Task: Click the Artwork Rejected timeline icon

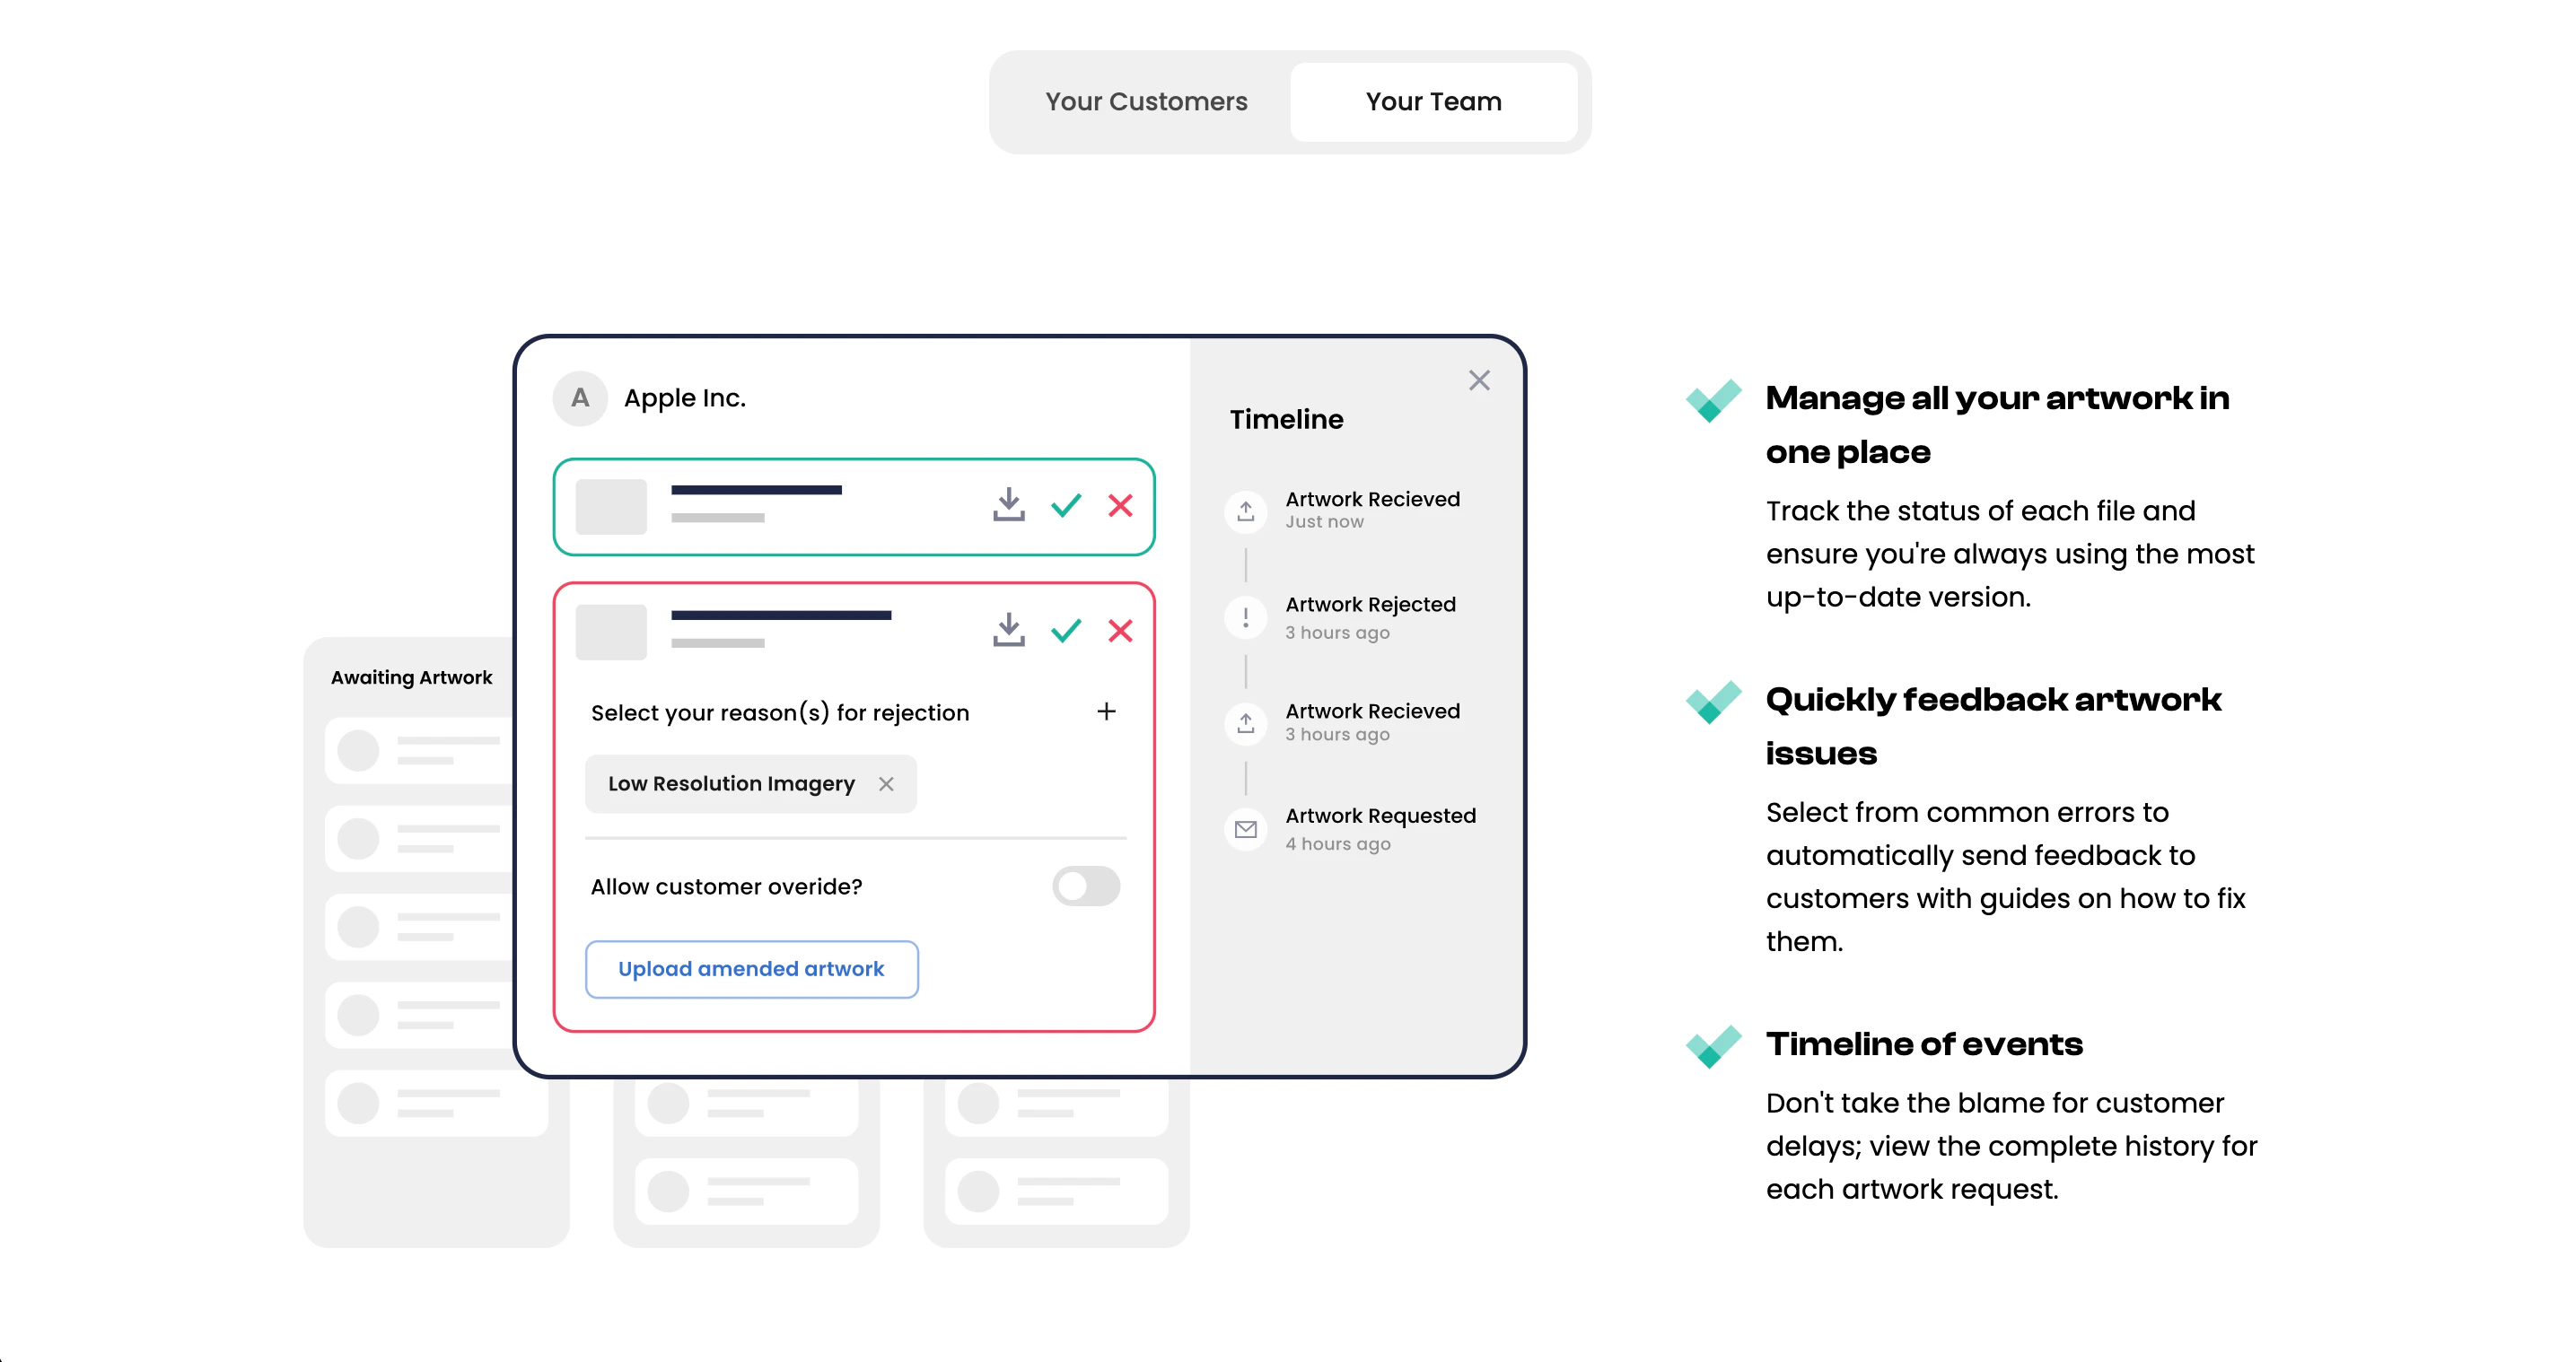Action: click(1245, 617)
